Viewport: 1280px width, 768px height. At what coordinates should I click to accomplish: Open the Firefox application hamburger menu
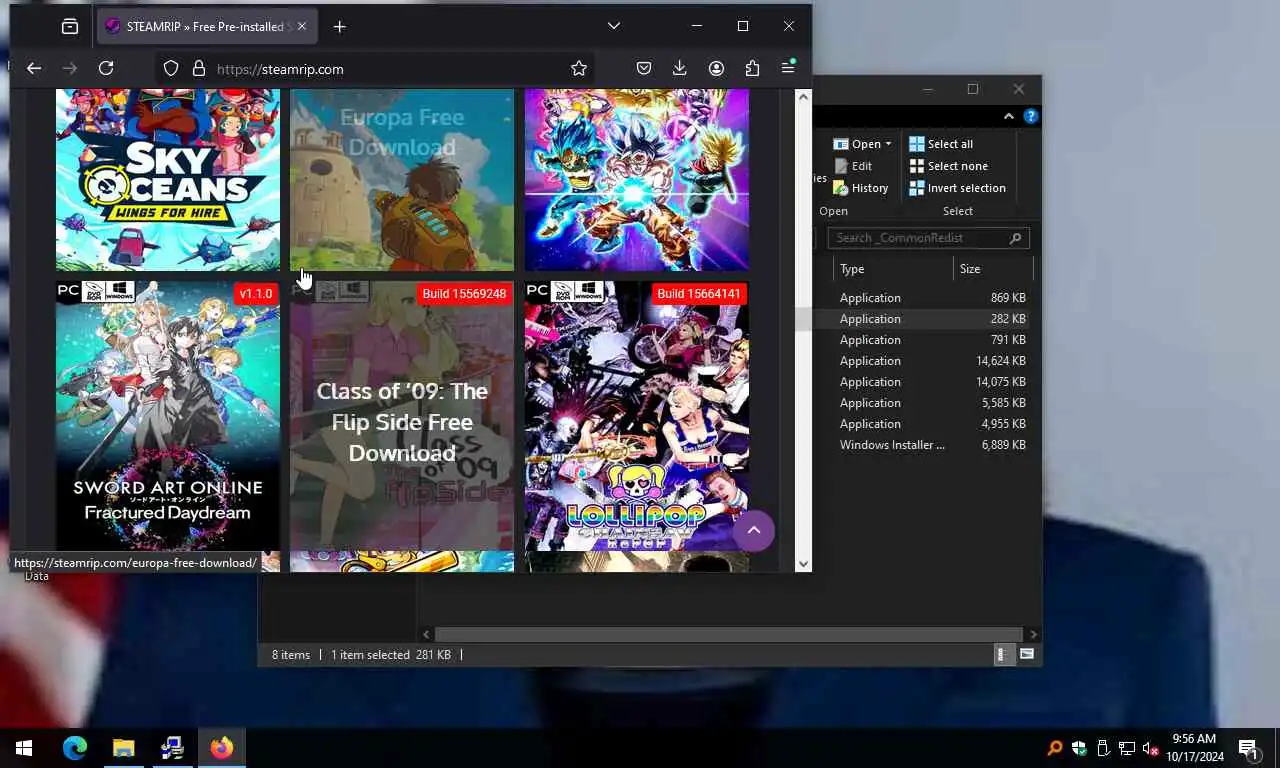point(788,68)
